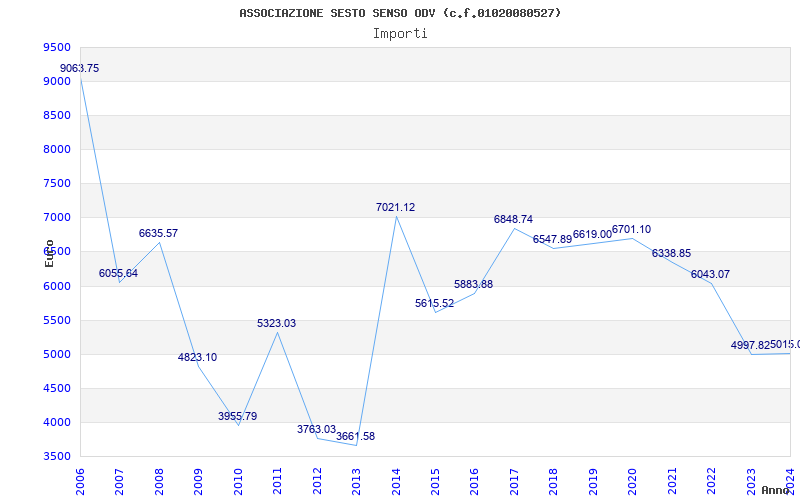
Task: Click the x-axis year 2010
Action: 238,482
